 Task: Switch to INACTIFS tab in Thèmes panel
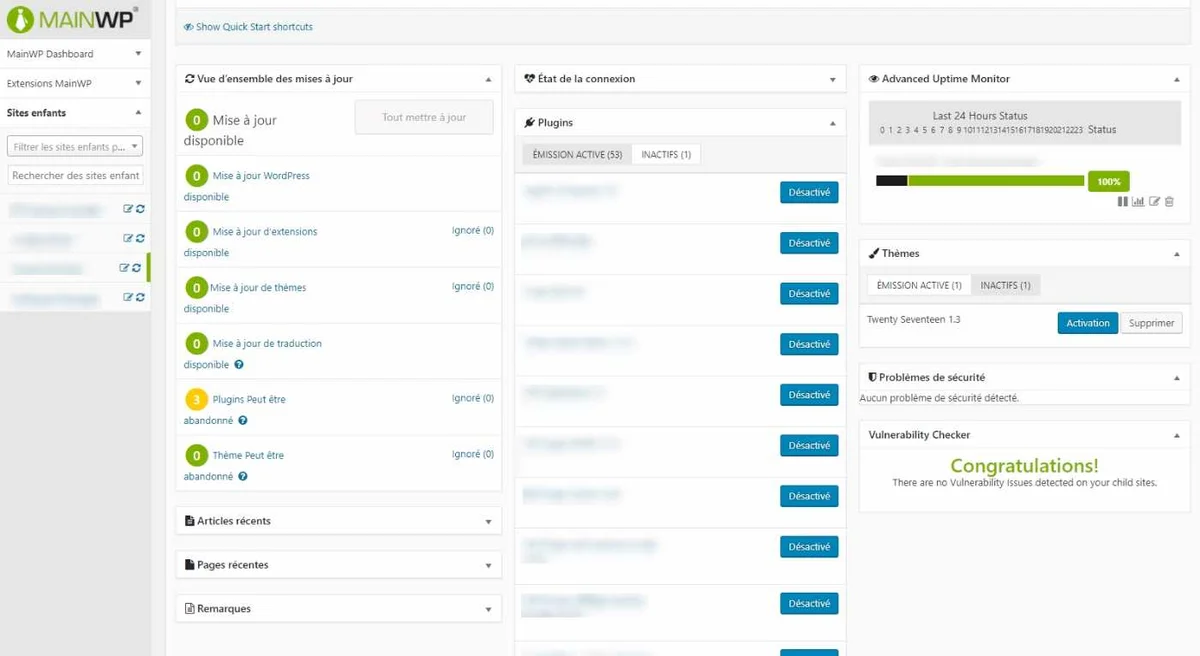tap(1005, 285)
